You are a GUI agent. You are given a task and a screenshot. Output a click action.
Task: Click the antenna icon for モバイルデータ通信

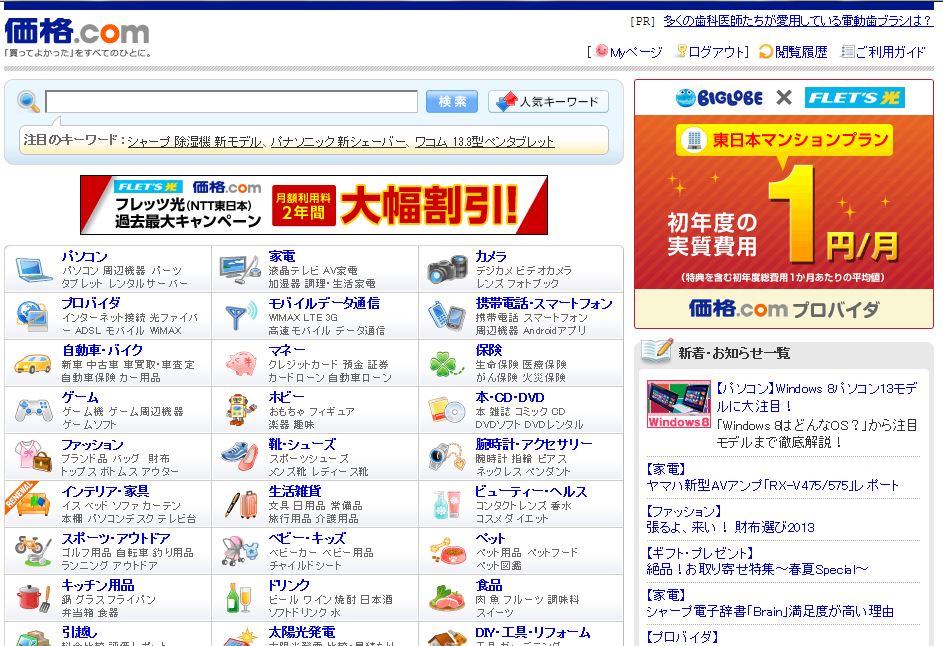coord(240,316)
